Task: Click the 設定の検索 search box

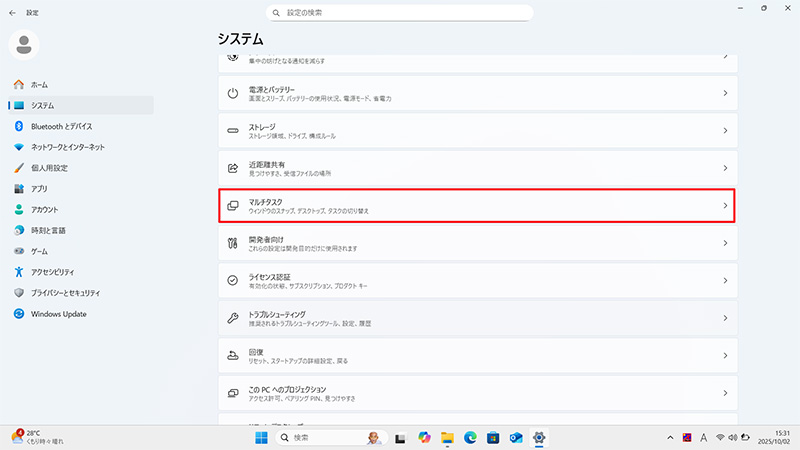Action: coord(400,13)
